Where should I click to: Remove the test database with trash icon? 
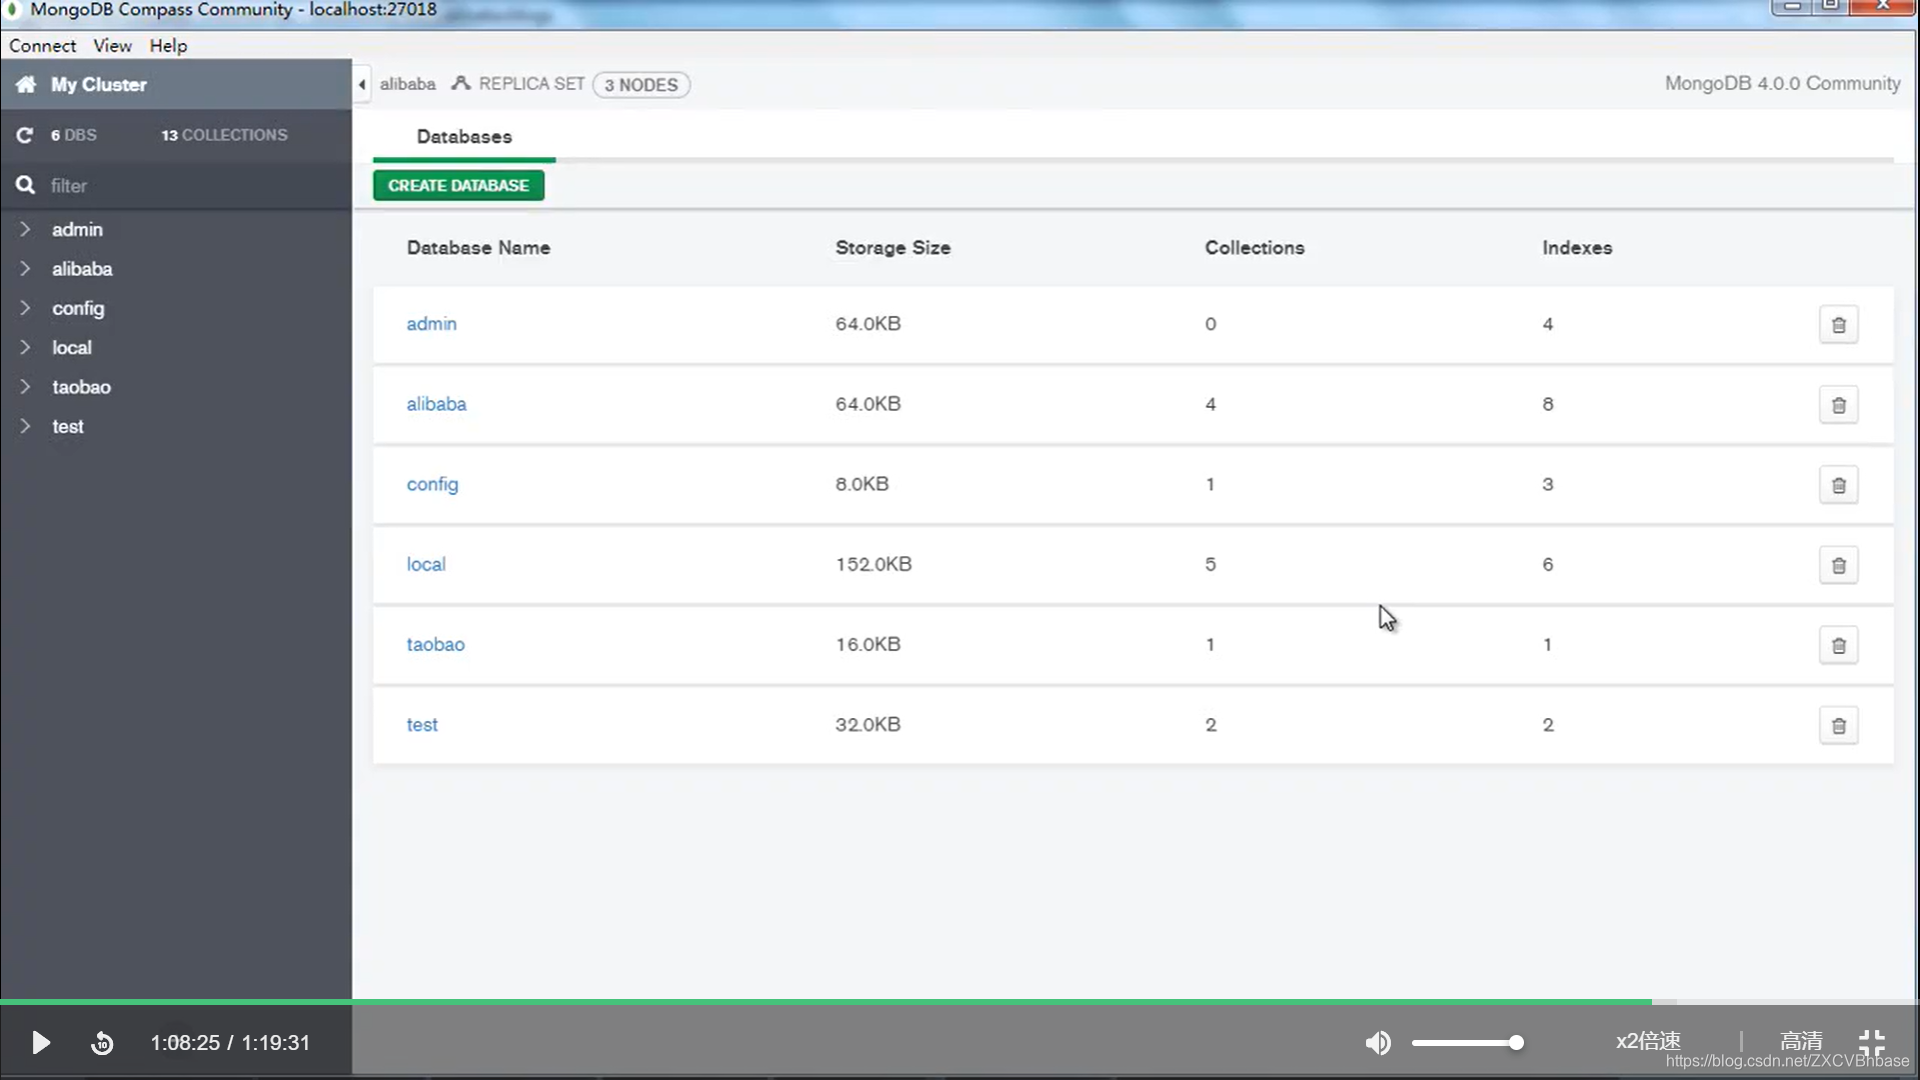coord(1838,726)
